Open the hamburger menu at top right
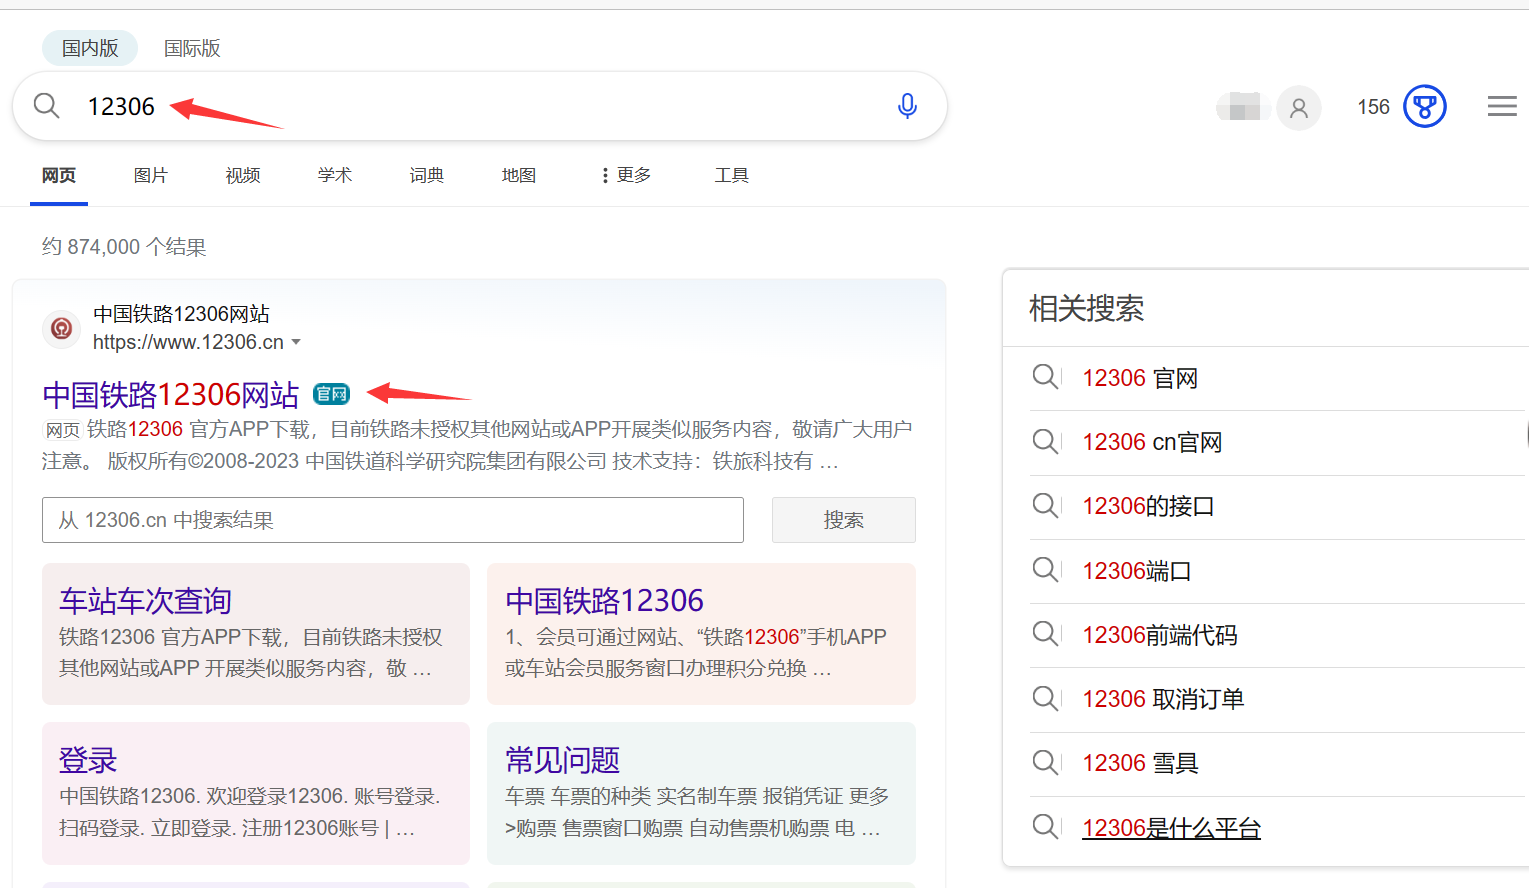This screenshot has width=1529, height=888. click(x=1501, y=105)
